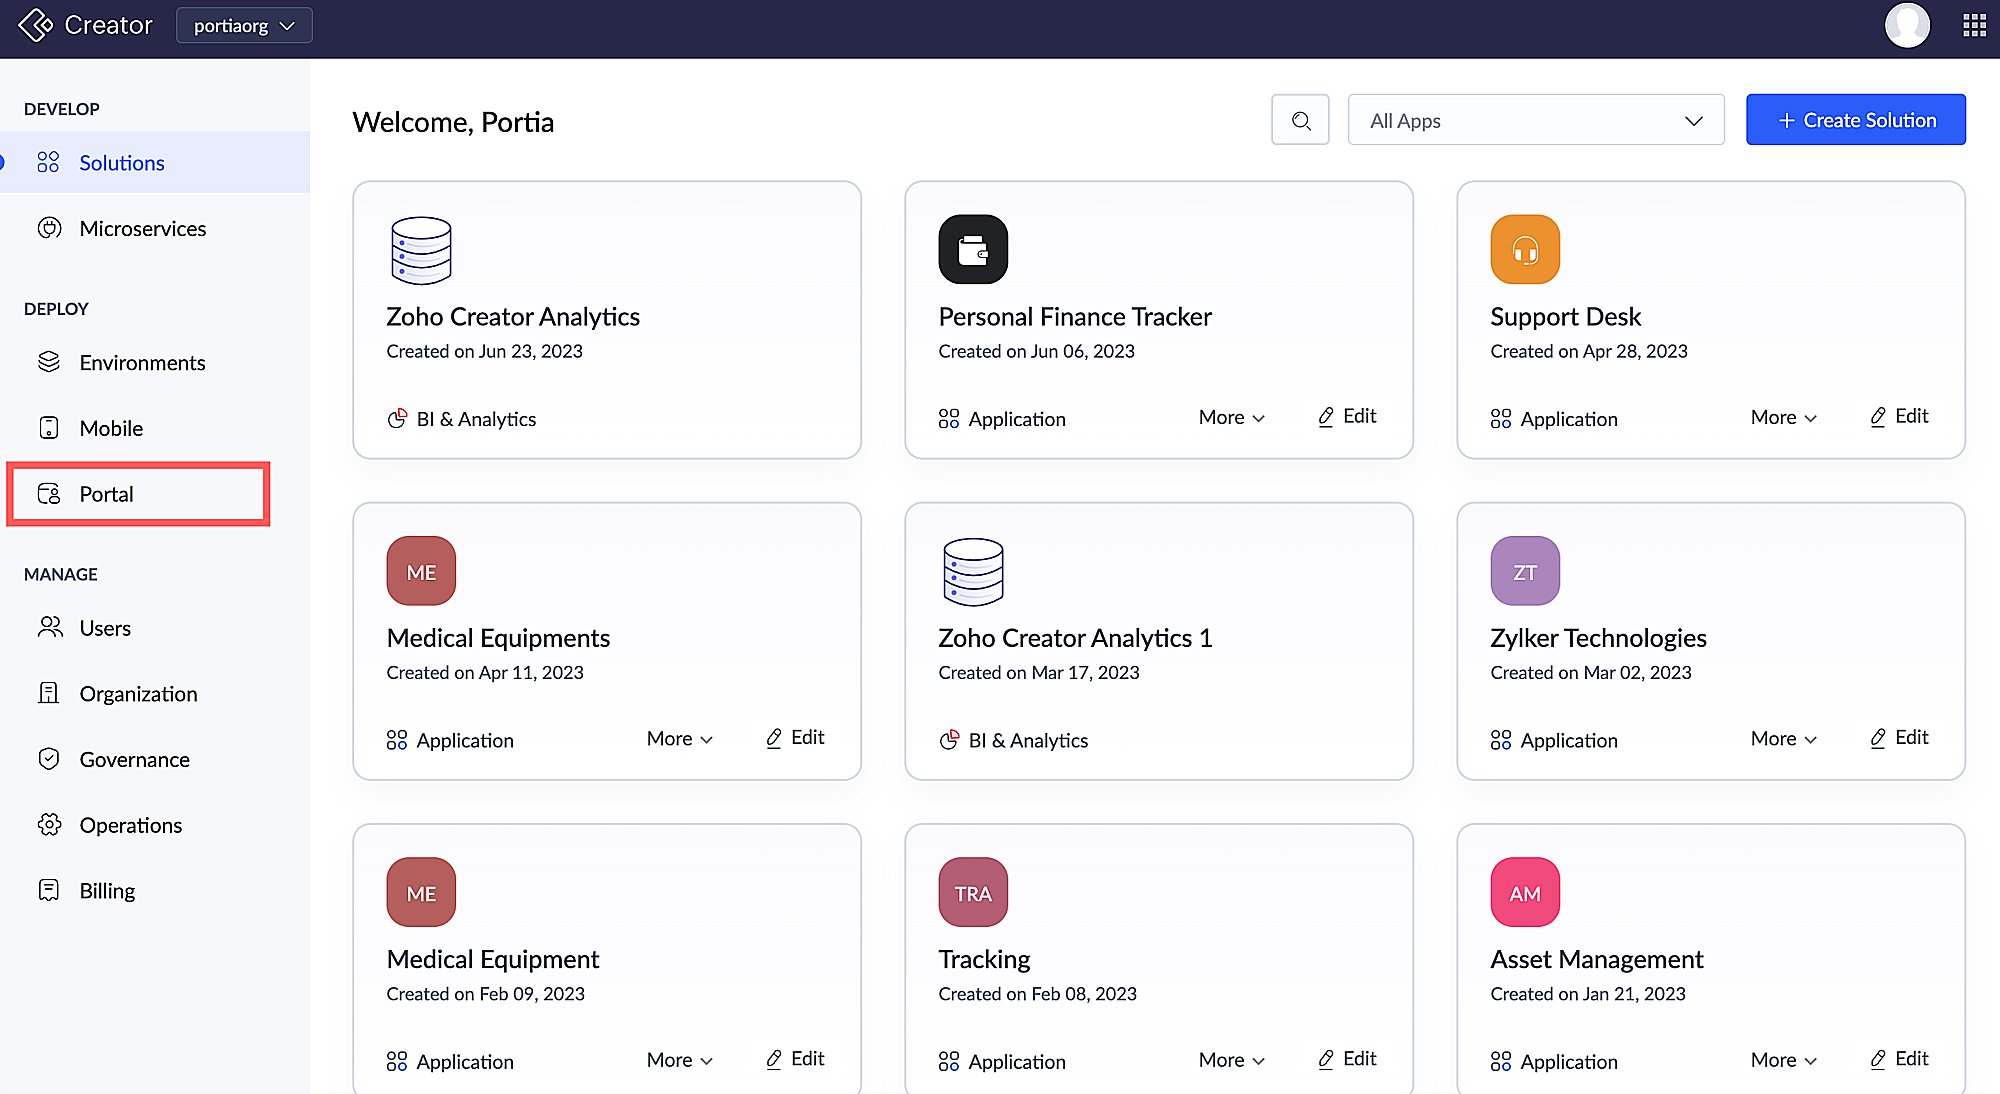Open Governance section in the sidebar
This screenshot has height=1094, width=2000.
(x=134, y=760)
